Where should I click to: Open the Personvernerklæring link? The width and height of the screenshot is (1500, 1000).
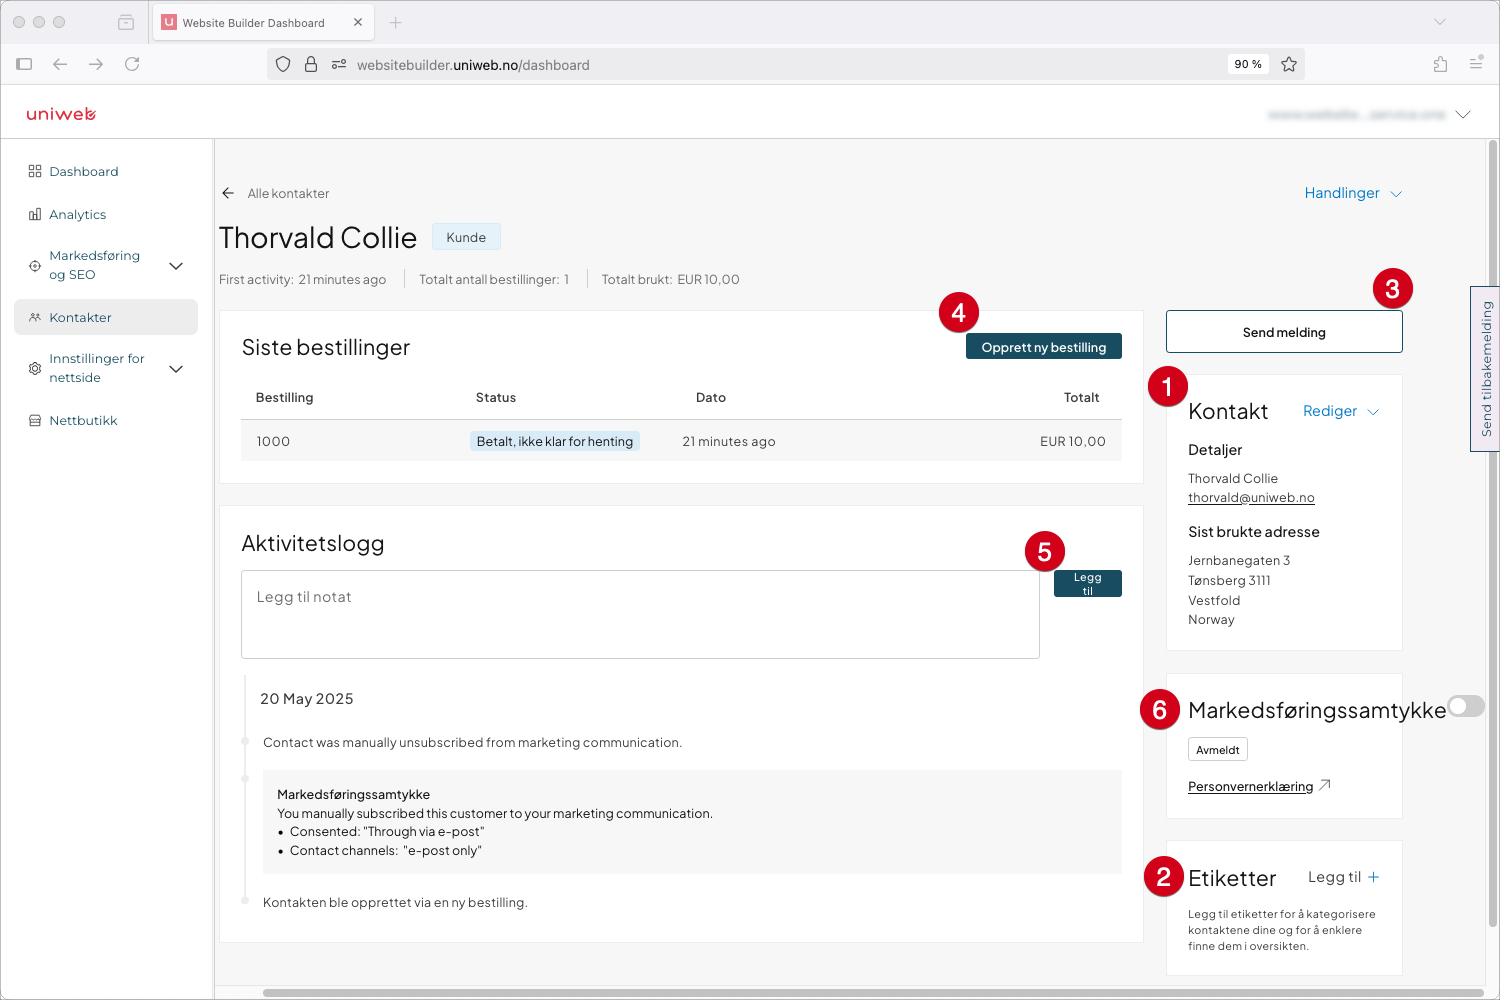pos(1250,787)
